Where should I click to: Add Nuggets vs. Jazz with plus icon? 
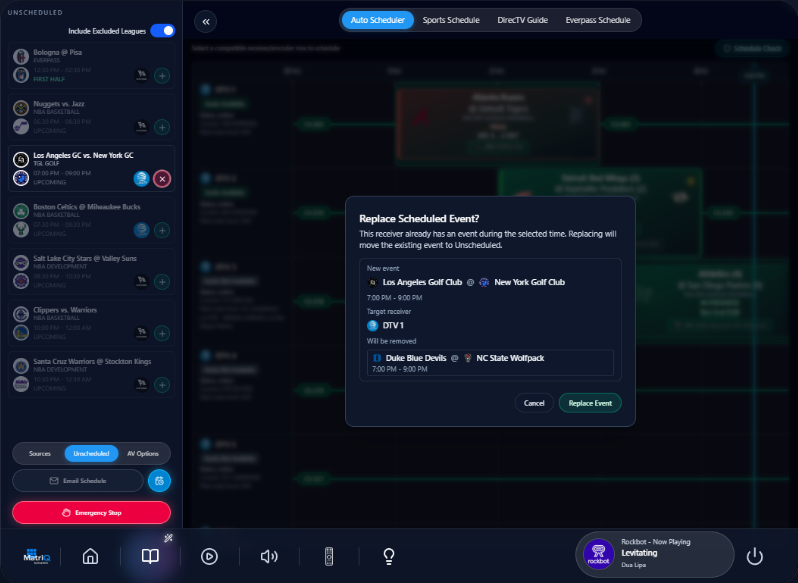[x=162, y=127]
